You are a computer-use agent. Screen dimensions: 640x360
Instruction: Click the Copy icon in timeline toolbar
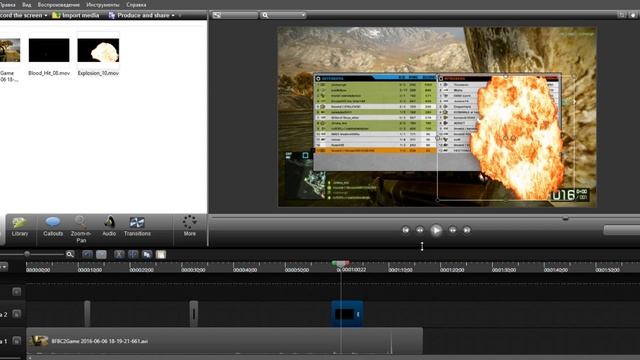147,255
